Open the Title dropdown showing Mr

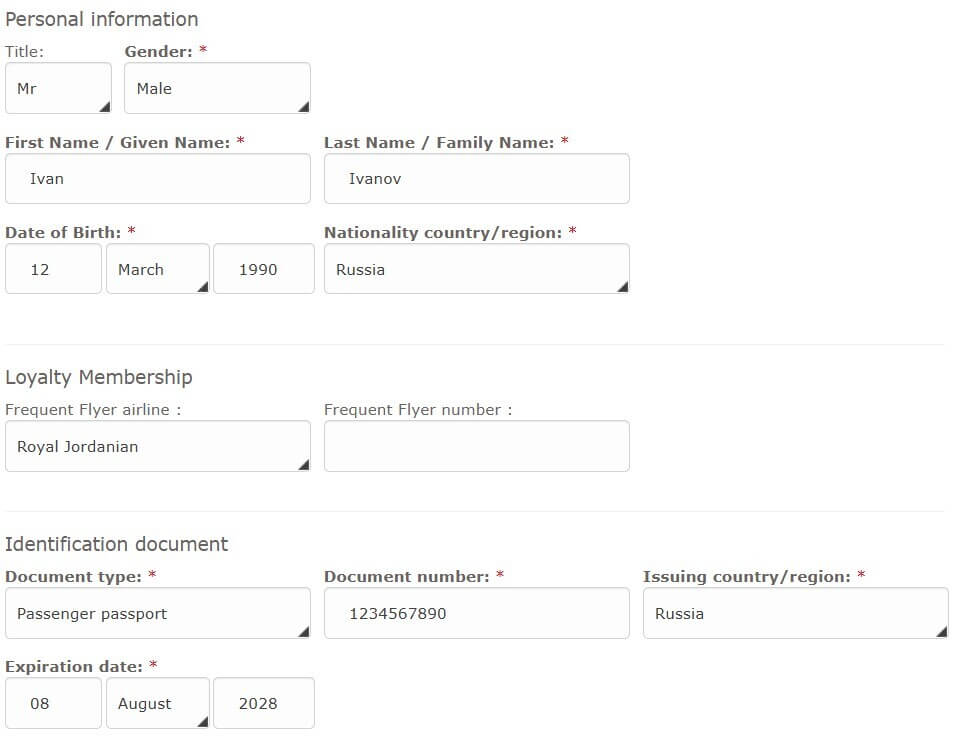[58, 88]
